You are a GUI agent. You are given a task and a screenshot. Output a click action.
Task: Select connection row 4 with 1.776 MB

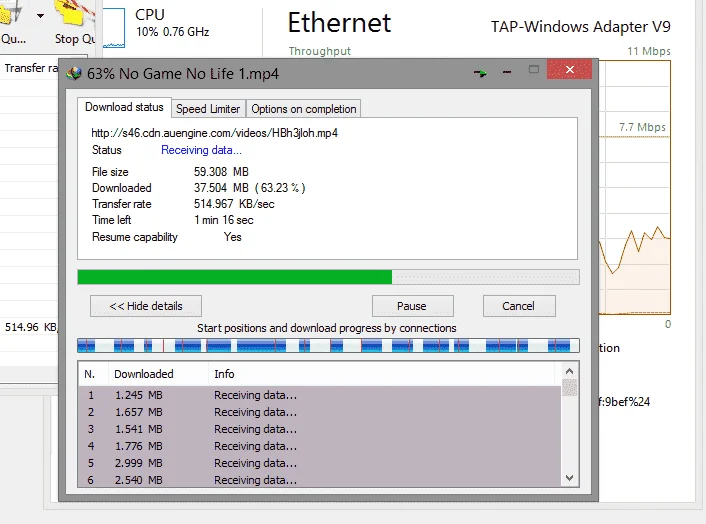click(x=320, y=446)
